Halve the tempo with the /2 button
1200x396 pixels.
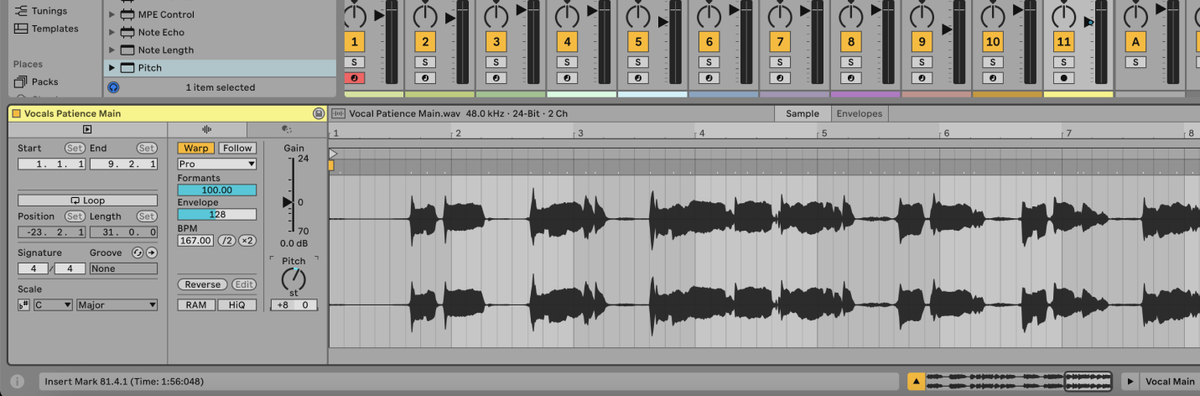pos(227,241)
